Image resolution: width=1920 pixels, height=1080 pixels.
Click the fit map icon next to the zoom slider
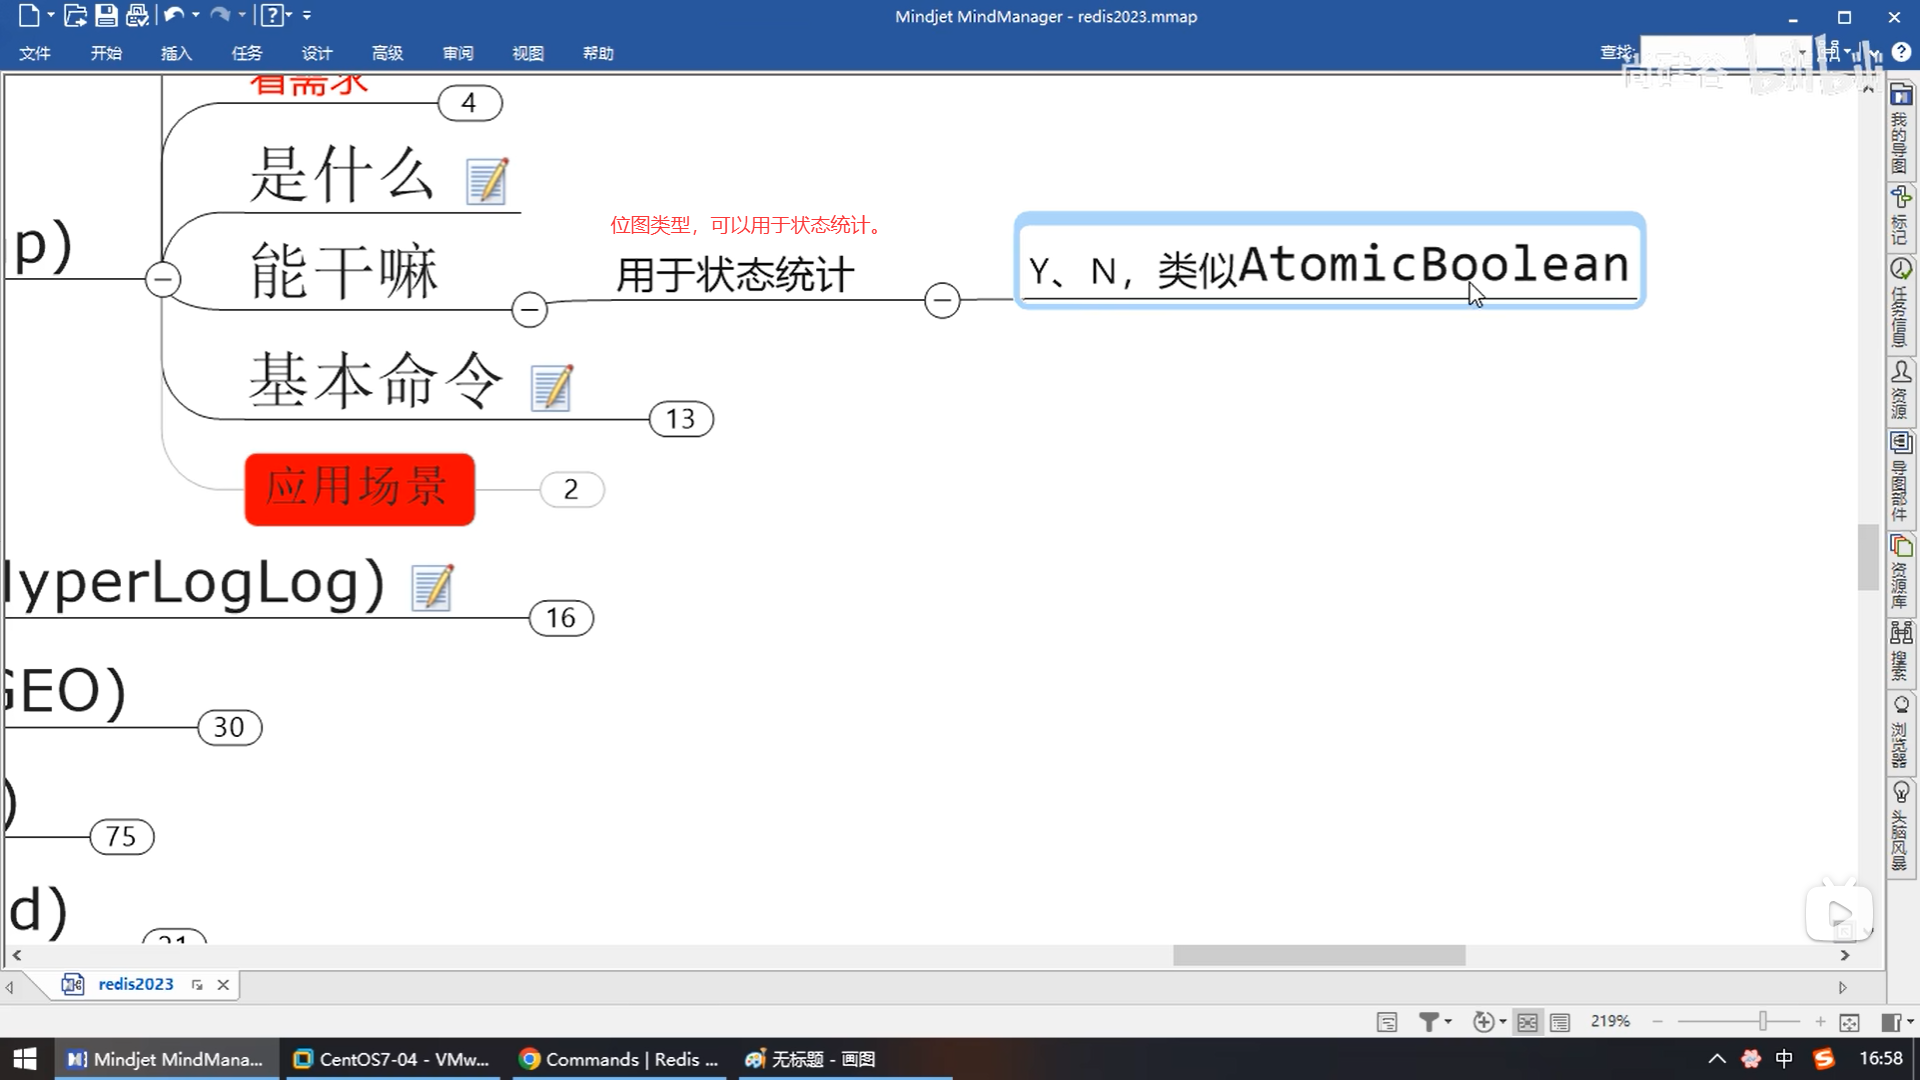coord(1849,1022)
